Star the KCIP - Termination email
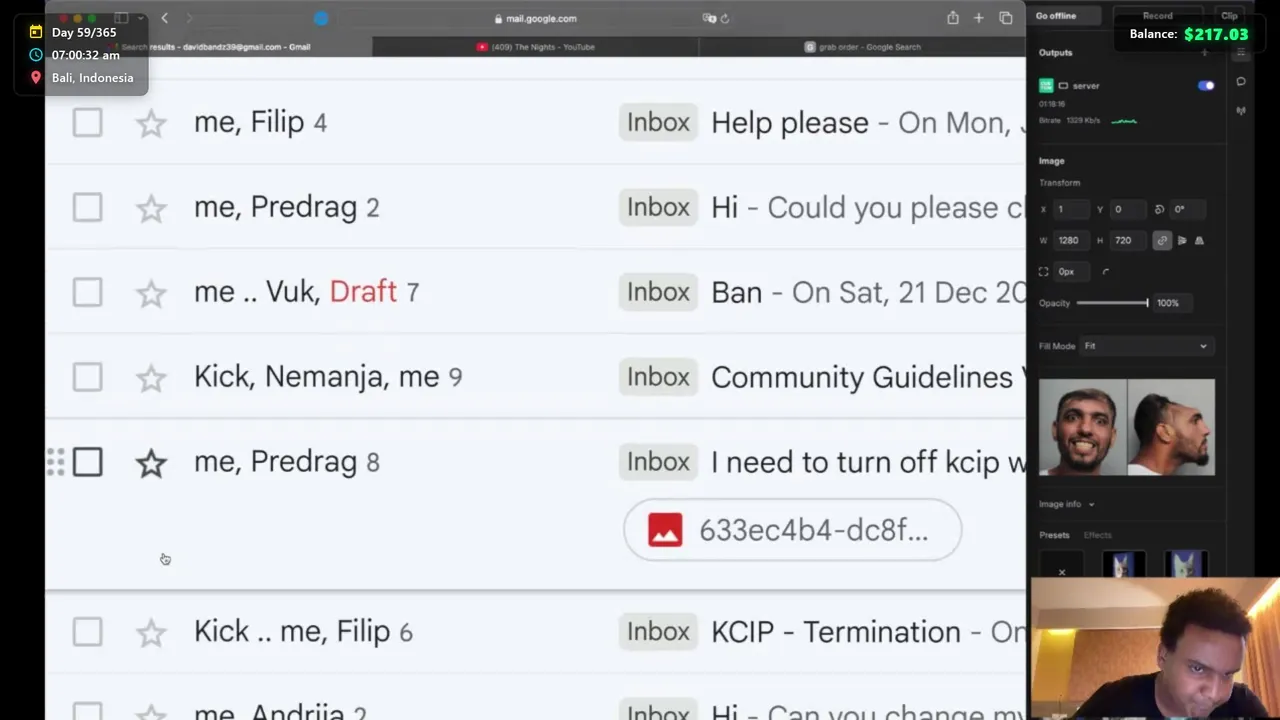1280x720 pixels. point(151,633)
